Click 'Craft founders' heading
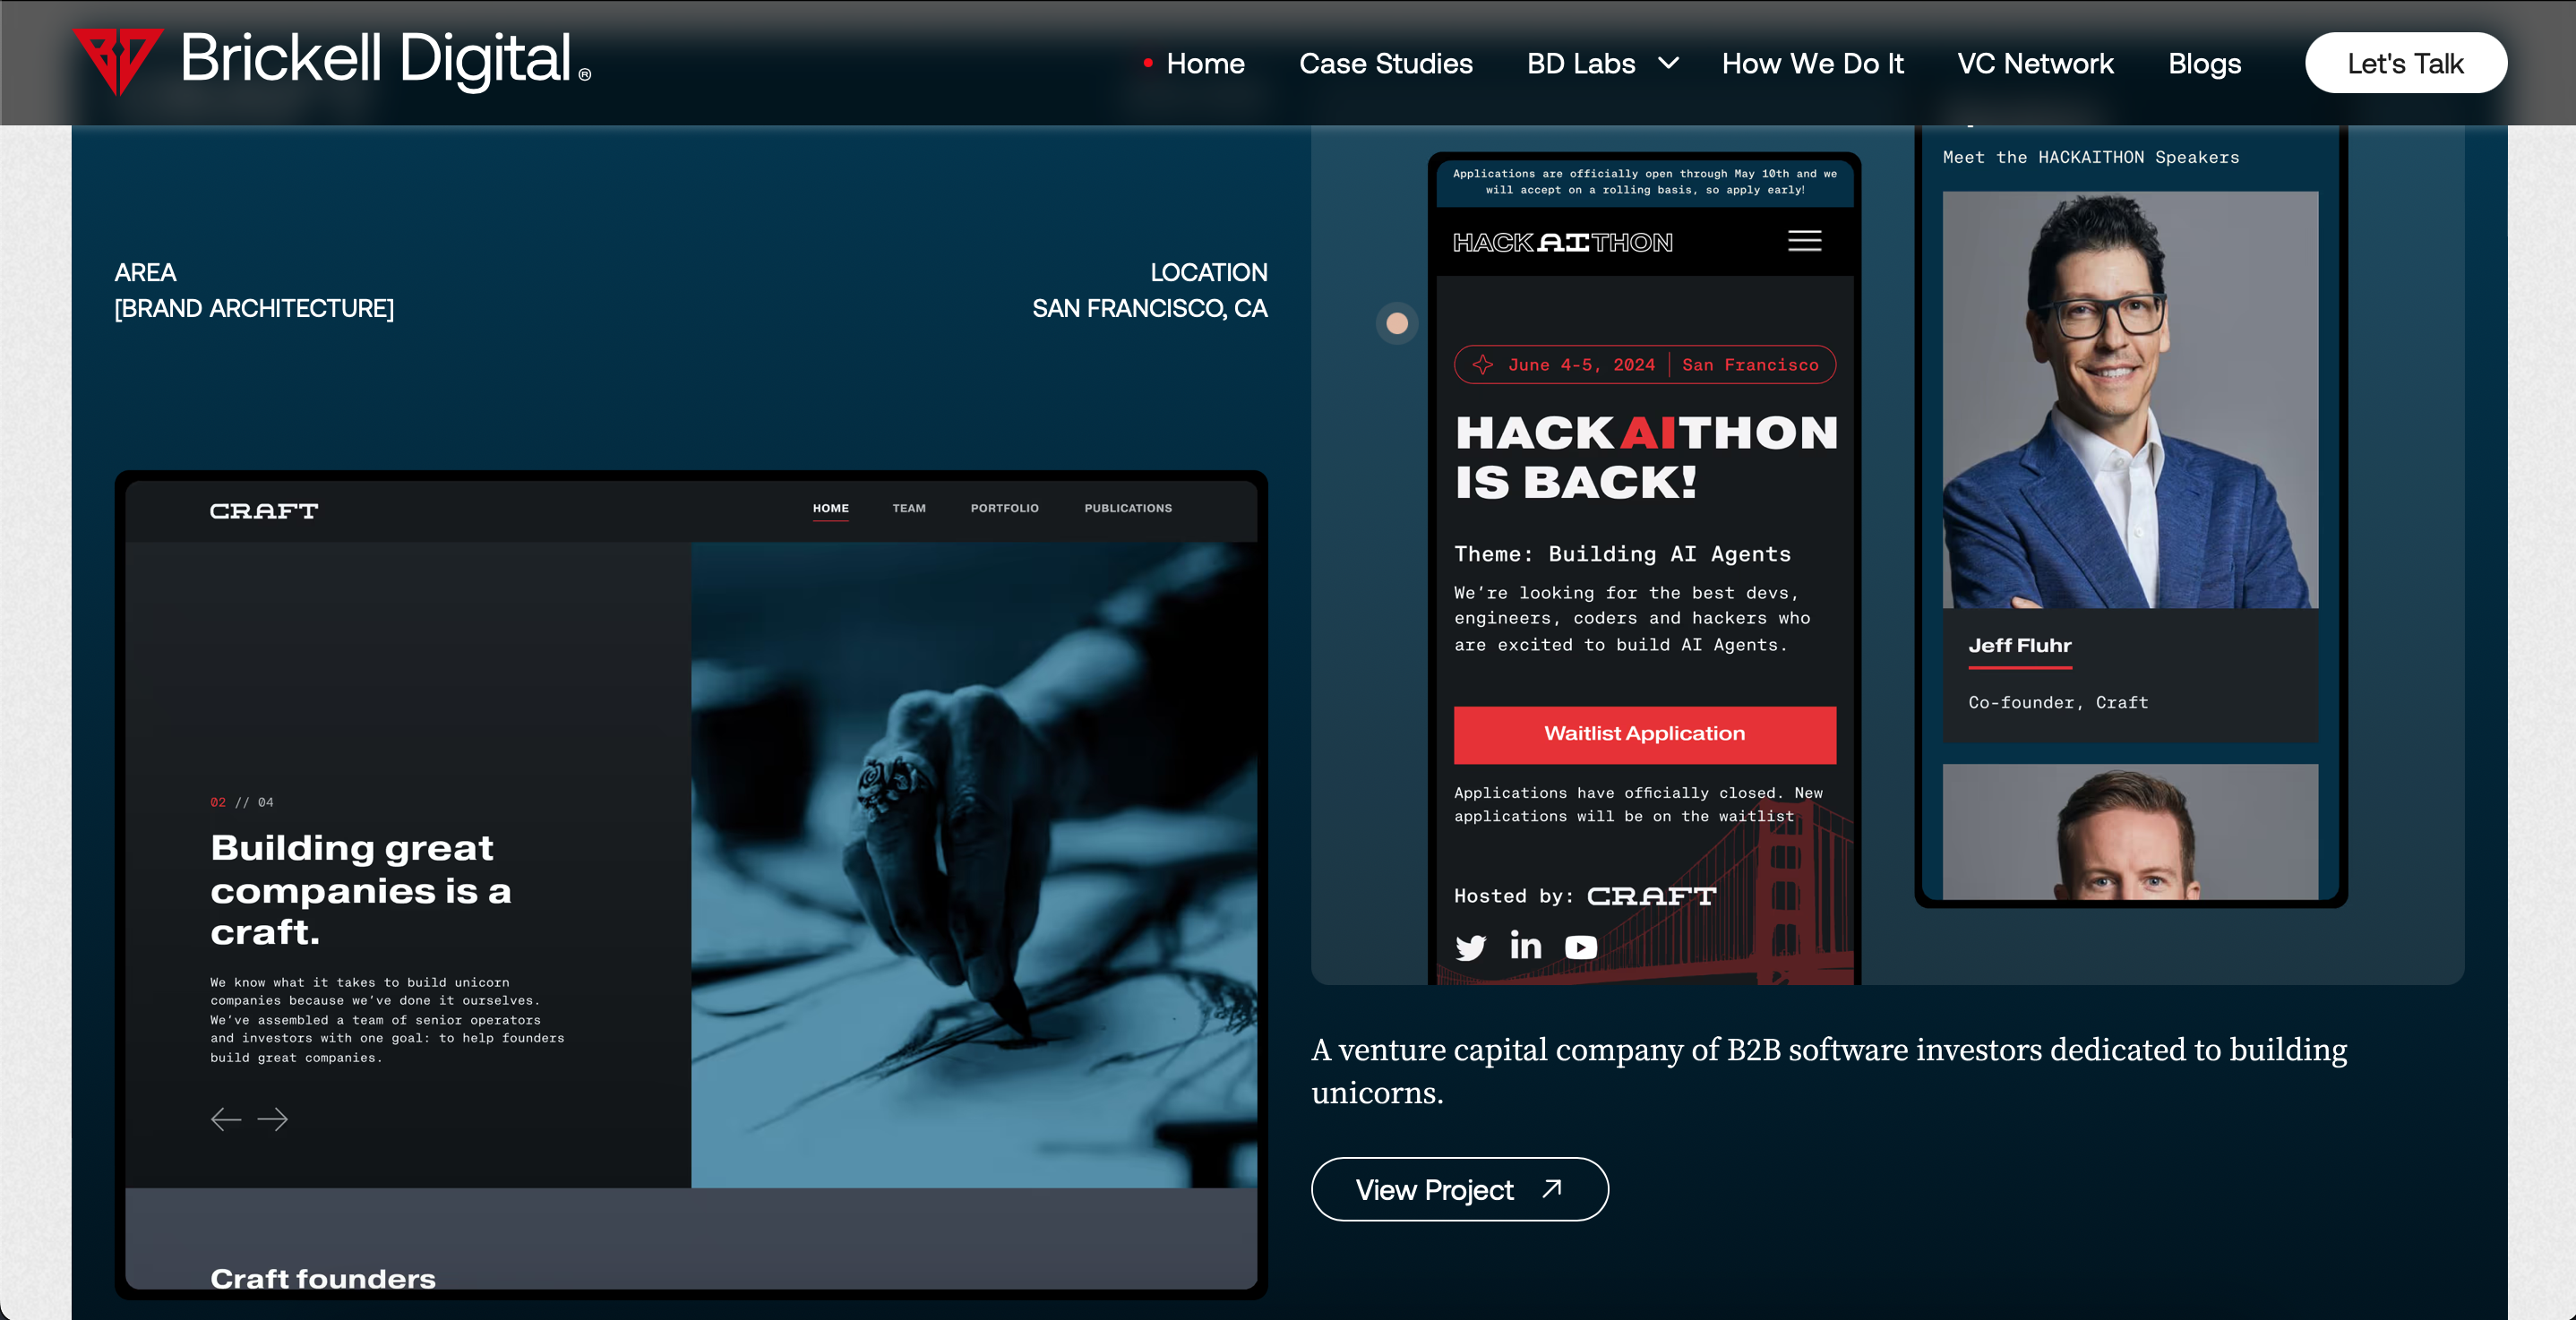The image size is (2576, 1320). [322, 1278]
